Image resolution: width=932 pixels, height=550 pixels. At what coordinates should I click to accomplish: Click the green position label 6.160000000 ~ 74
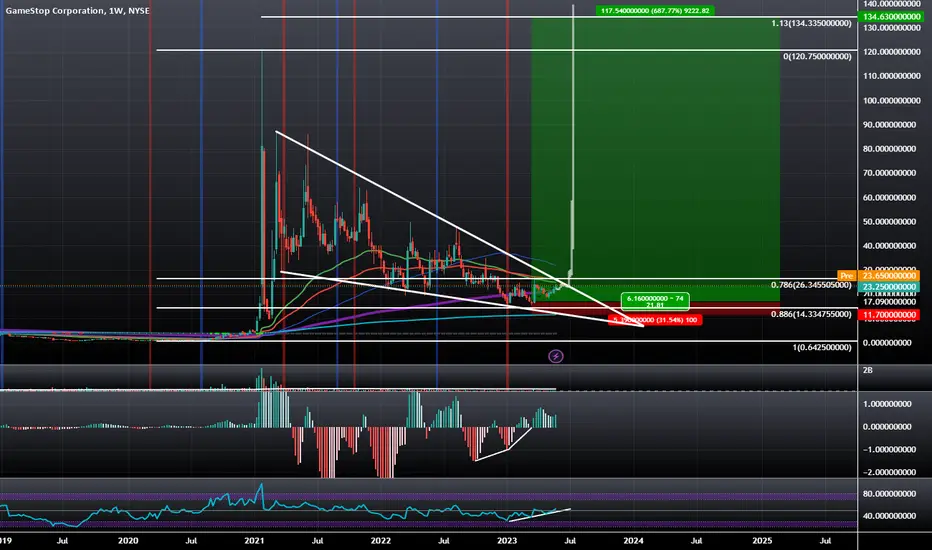tap(655, 301)
